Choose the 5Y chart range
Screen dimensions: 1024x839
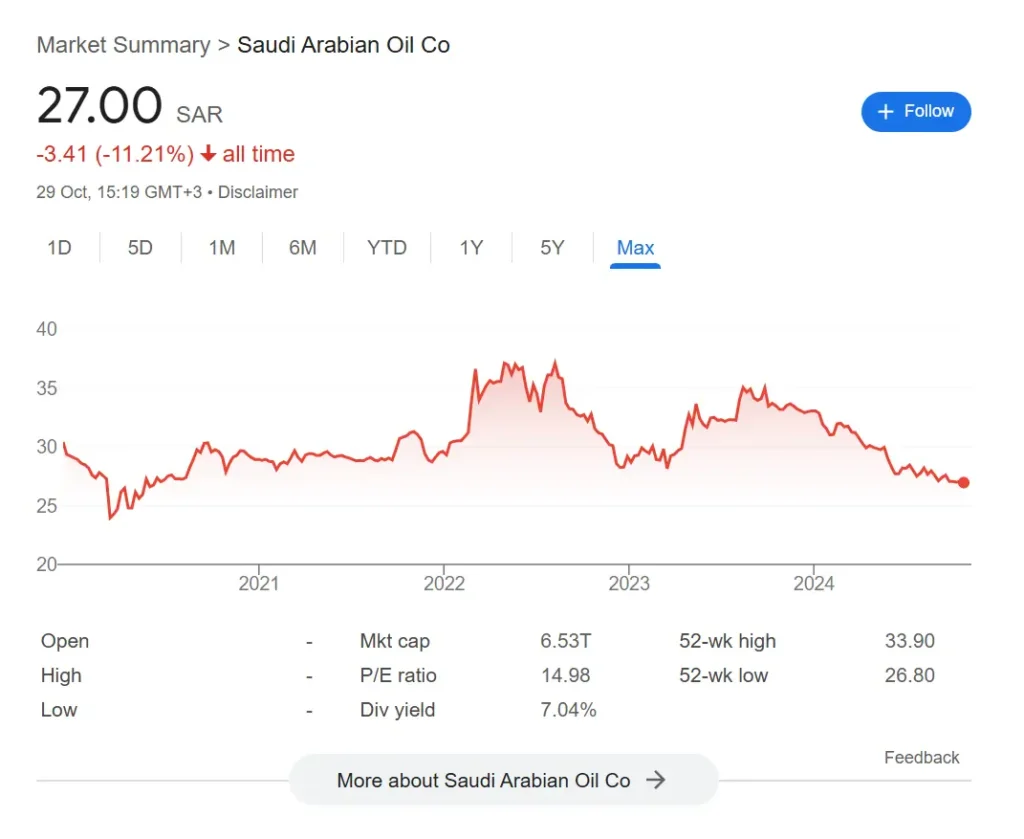(x=552, y=248)
